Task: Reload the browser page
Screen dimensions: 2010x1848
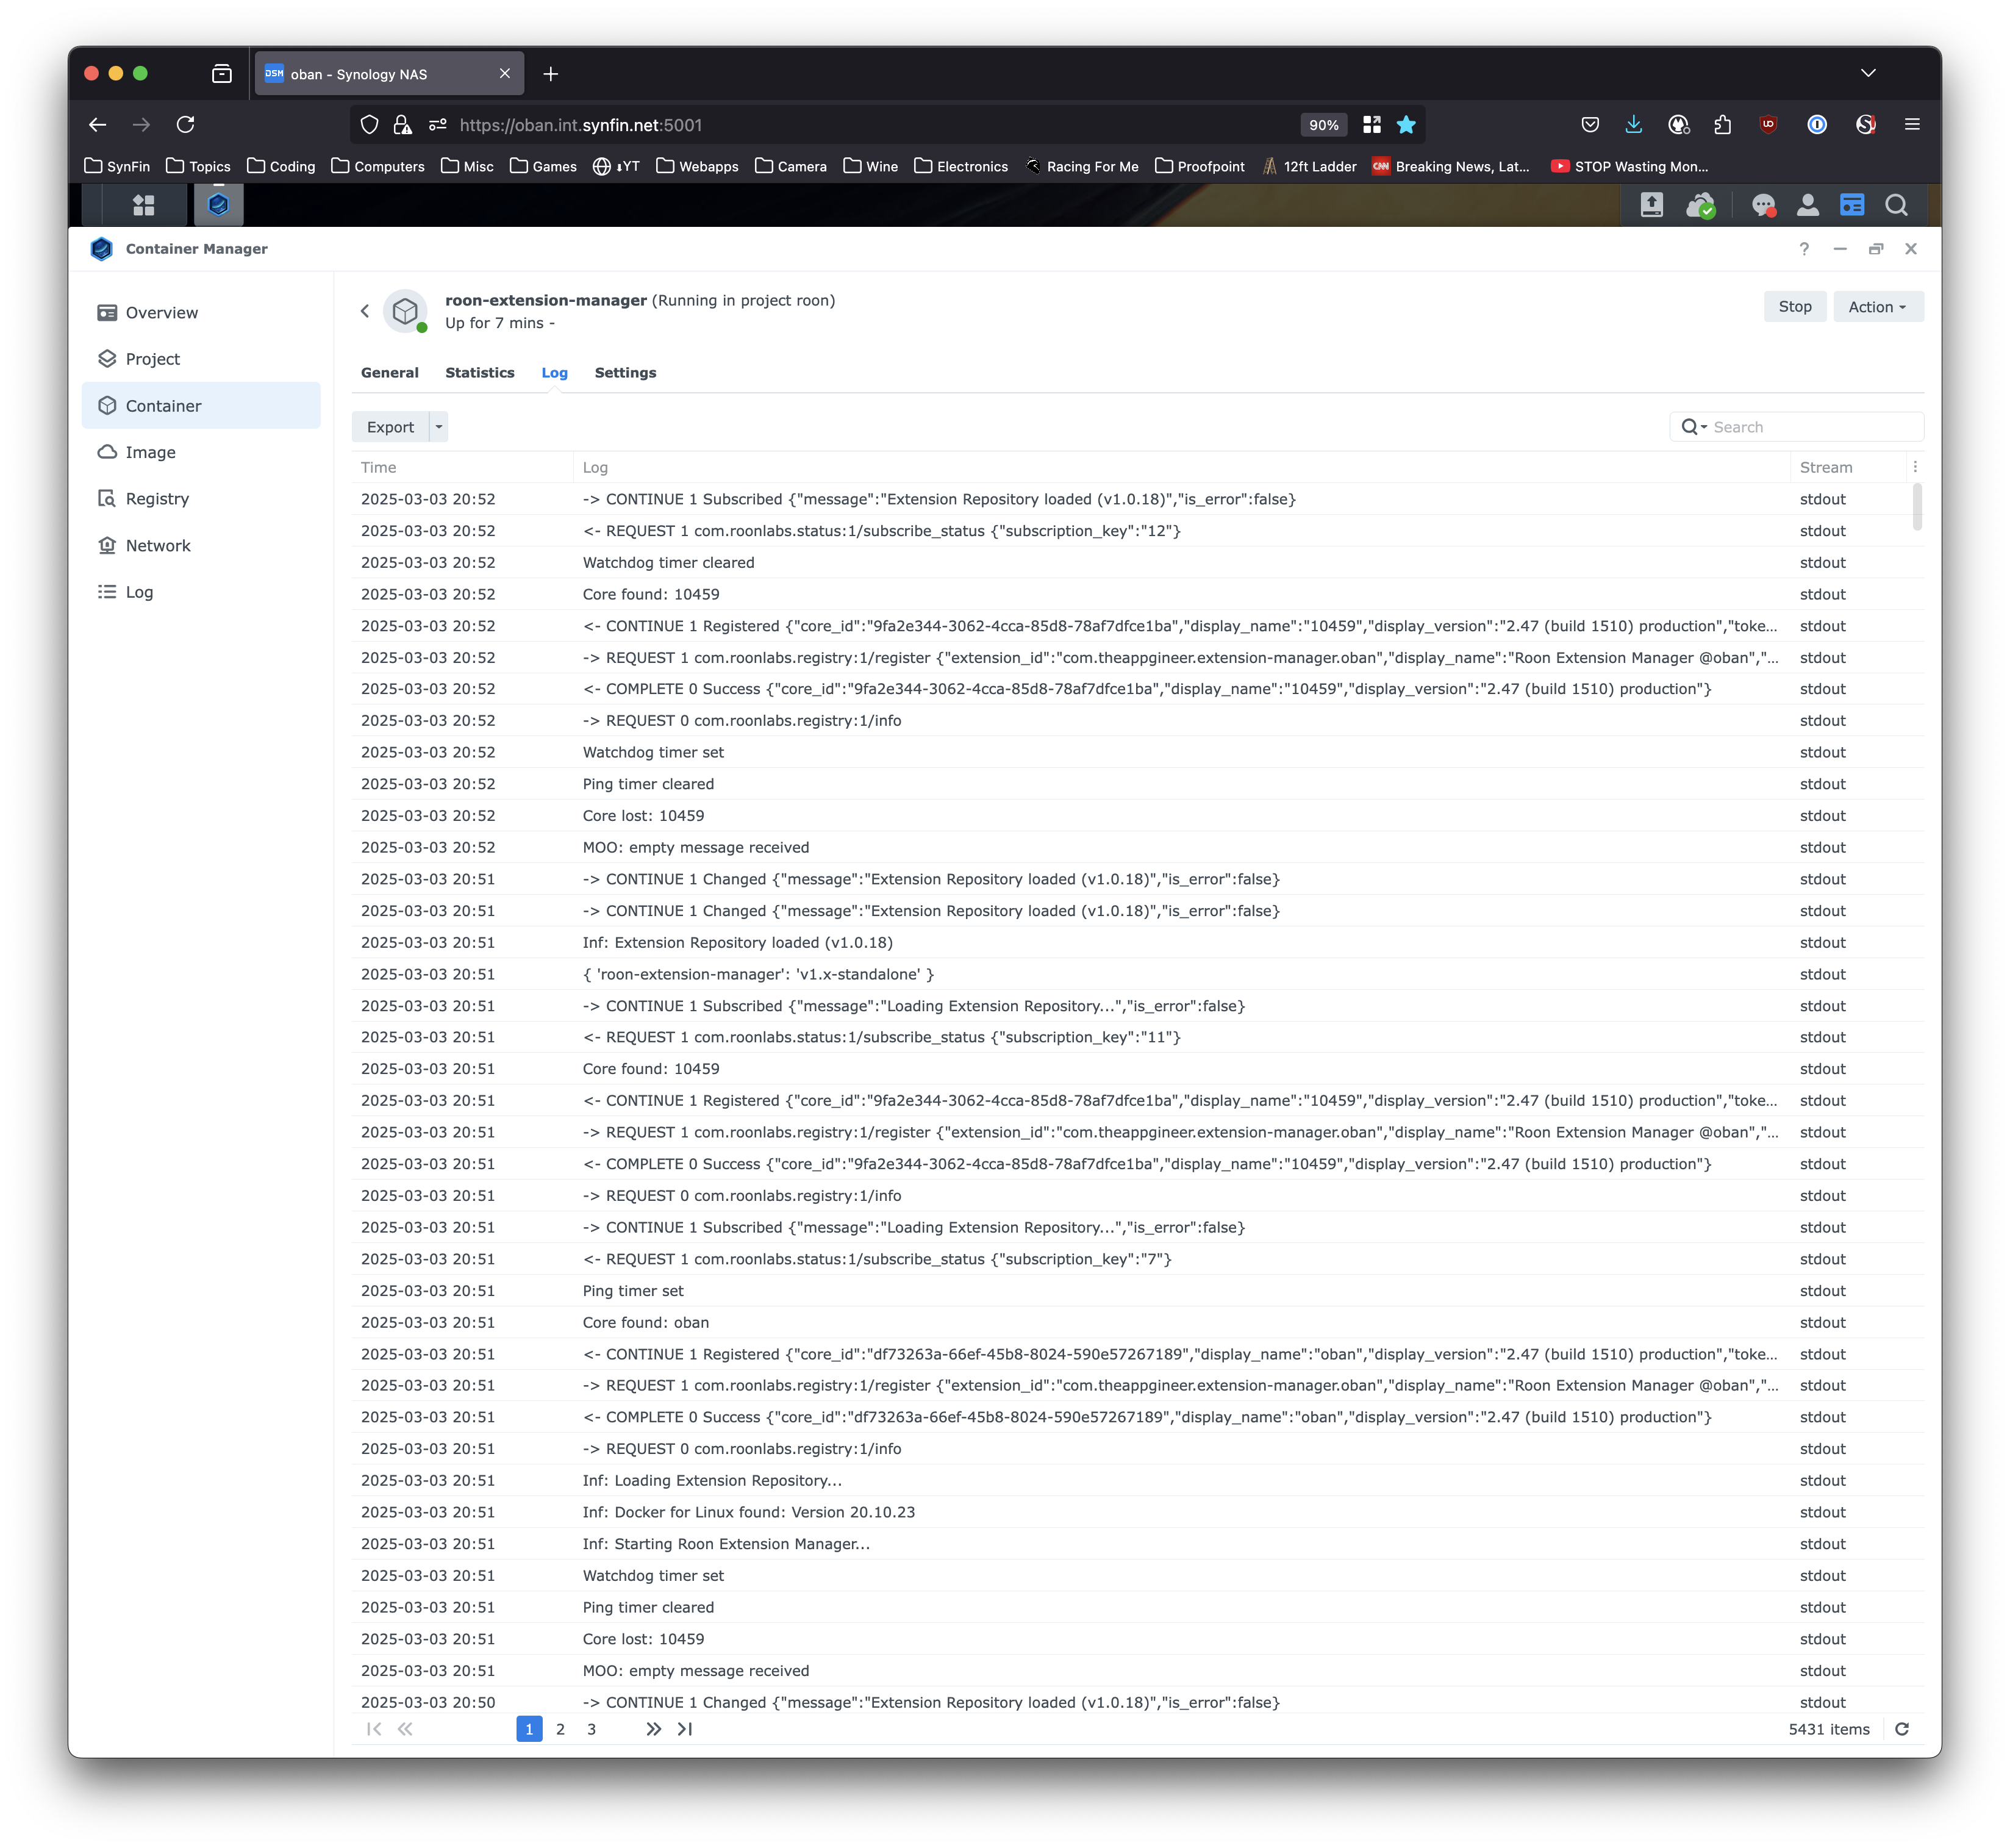Action: pos(185,124)
